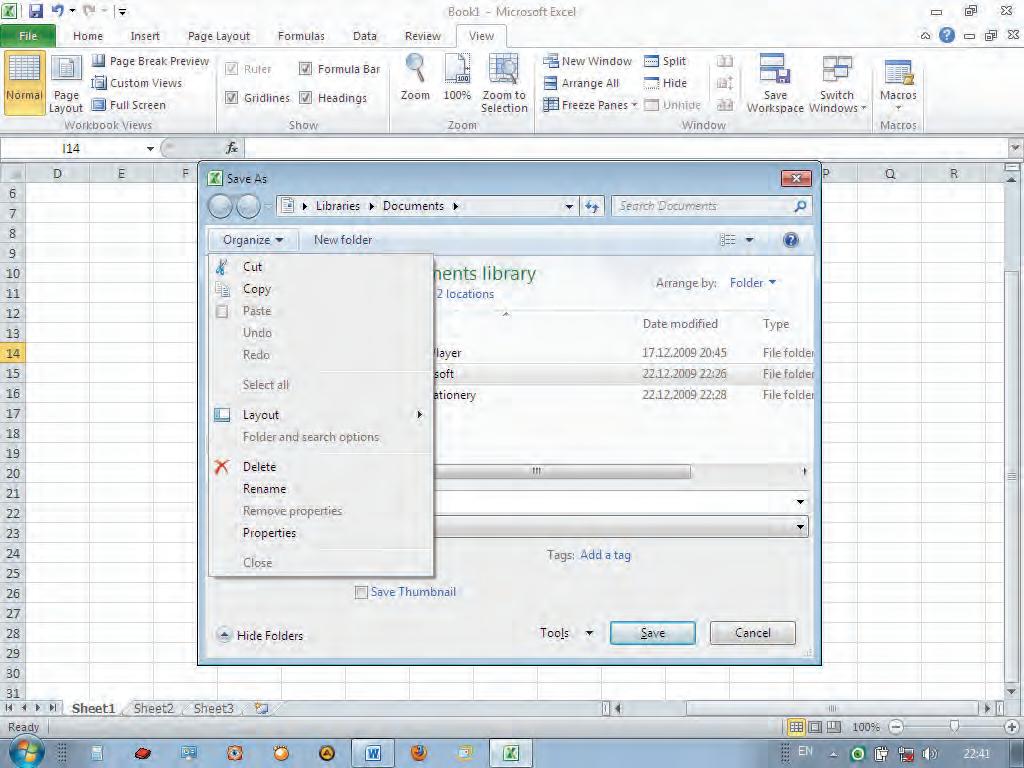Image resolution: width=1024 pixels, height=768 pixels.
Task: Click Save icon in Quick Access Toolbar
Action: pos(35,11)
